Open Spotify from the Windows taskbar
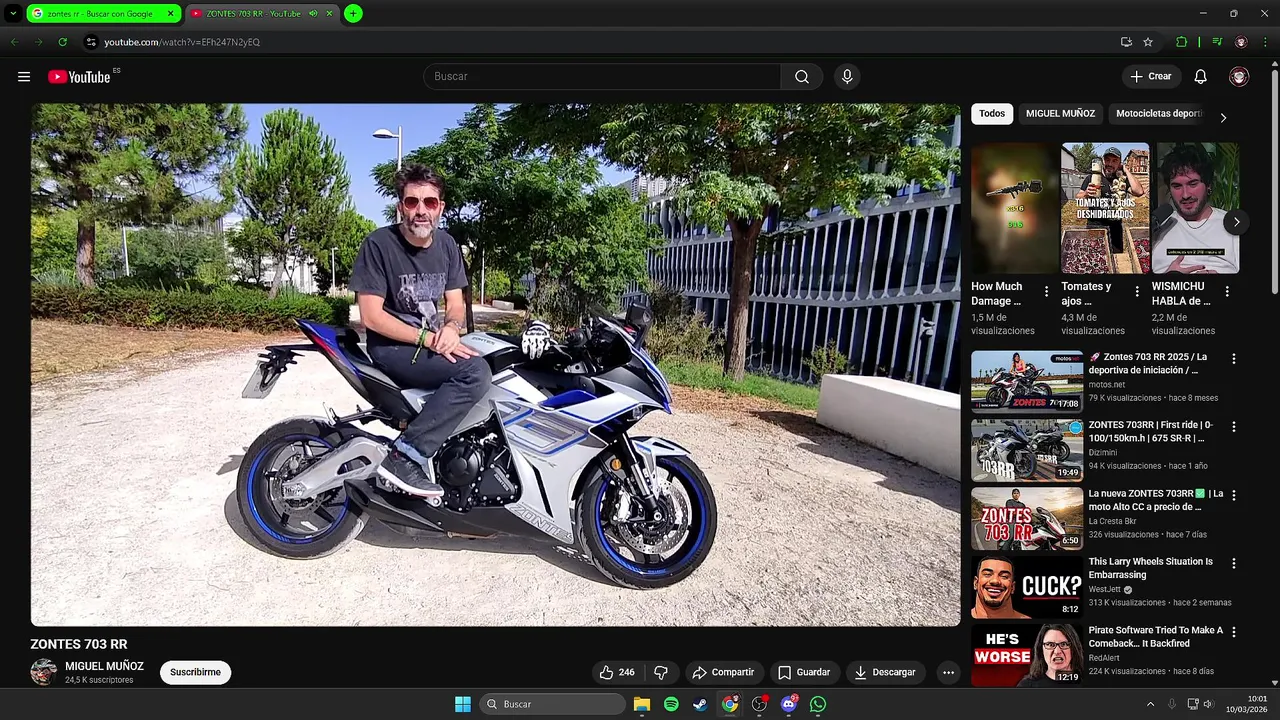1280x720 pixels. pos(671,704)
